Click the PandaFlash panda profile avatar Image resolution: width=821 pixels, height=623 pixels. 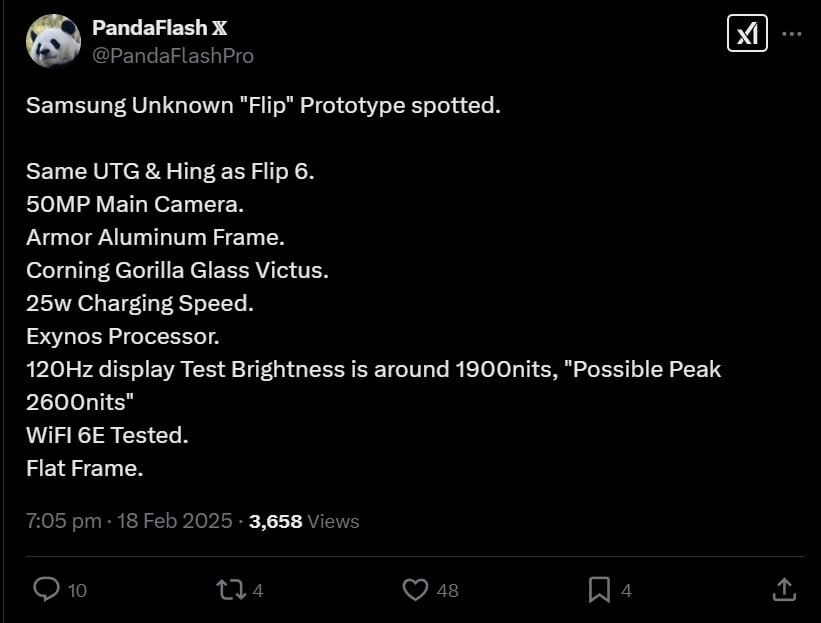click(x=53, y=41)
